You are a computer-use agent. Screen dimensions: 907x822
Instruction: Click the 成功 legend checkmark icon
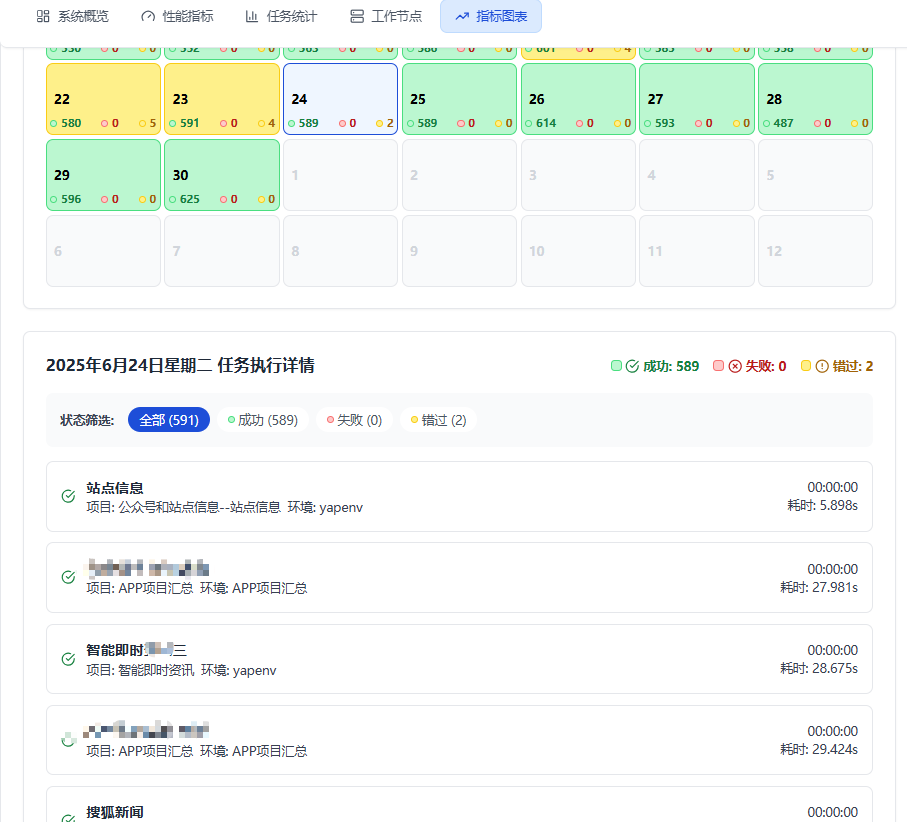(x=630, y=366)
